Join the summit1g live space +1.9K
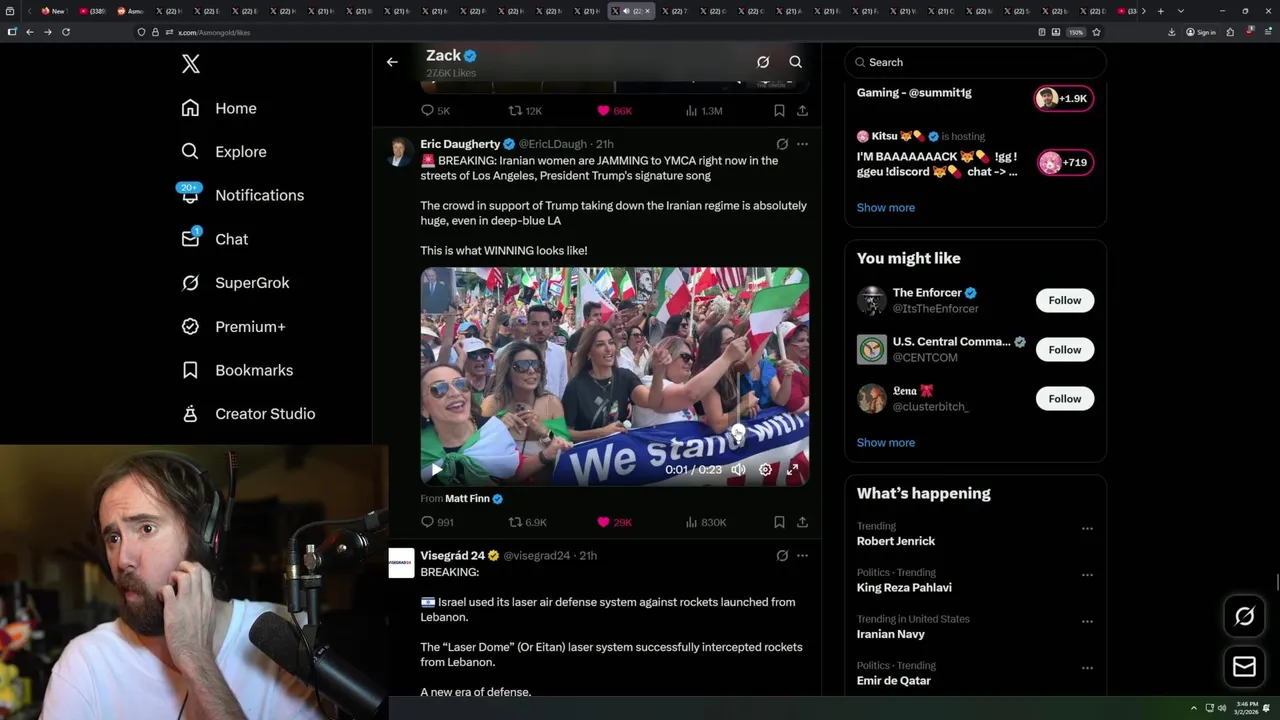Viewport: 1280px width, 720px height. tap(1064, 98)
